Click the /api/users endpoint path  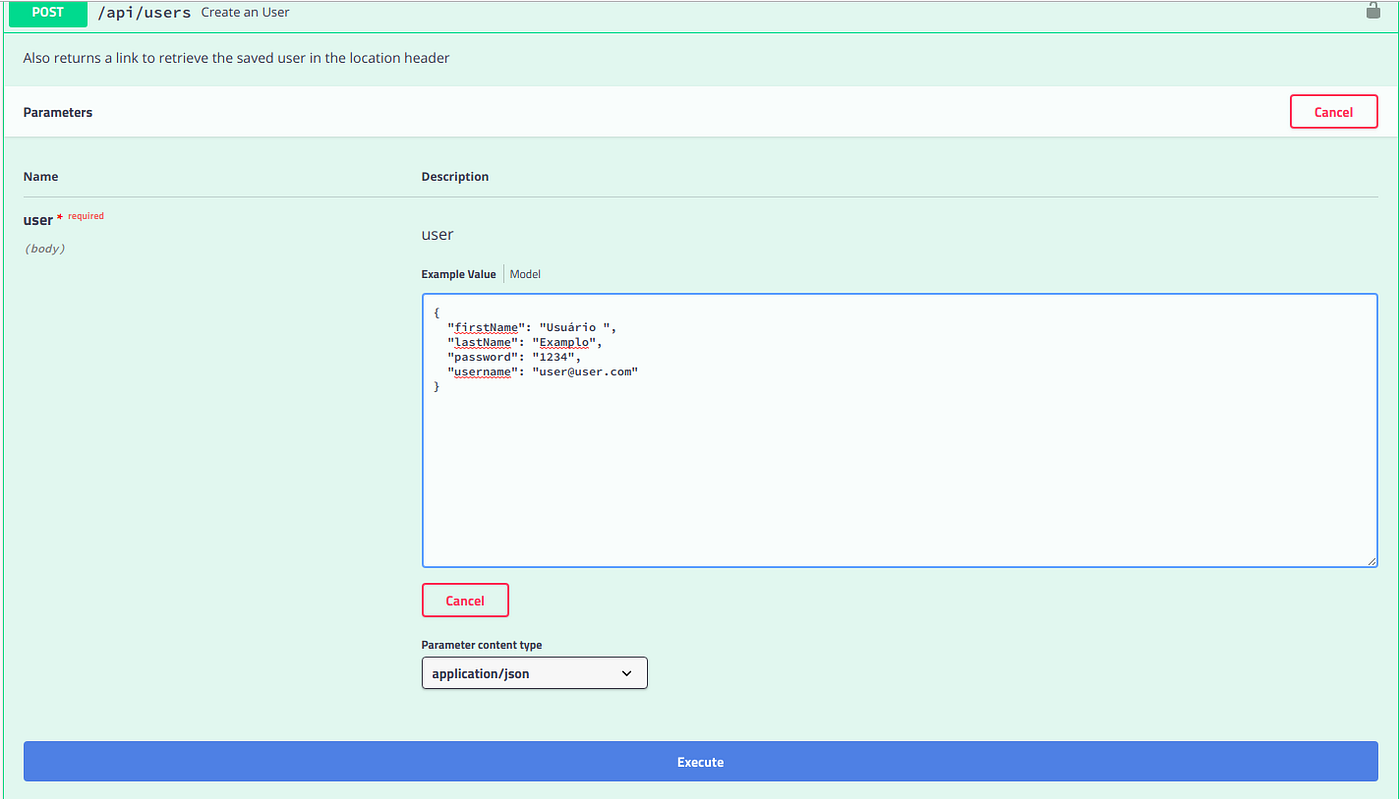tap(144, 12)
